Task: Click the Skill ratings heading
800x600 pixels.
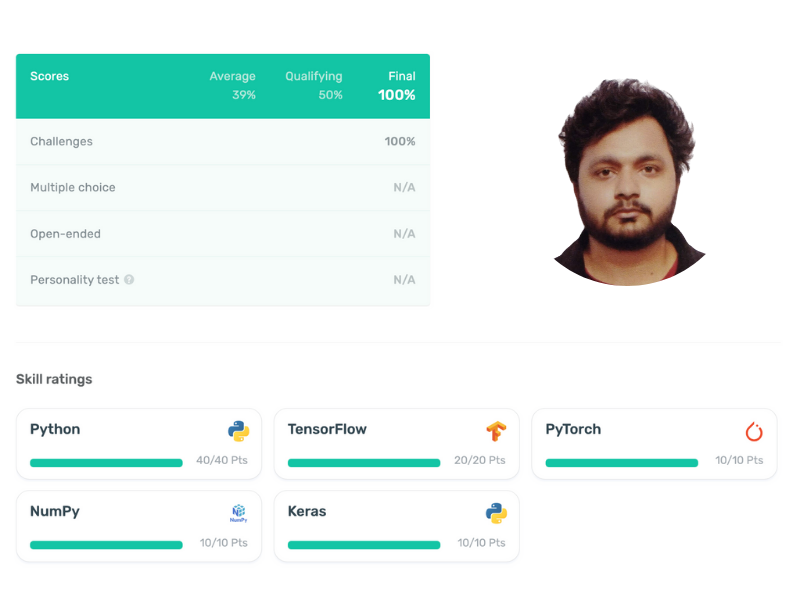Action: click(x=54, y=379)
